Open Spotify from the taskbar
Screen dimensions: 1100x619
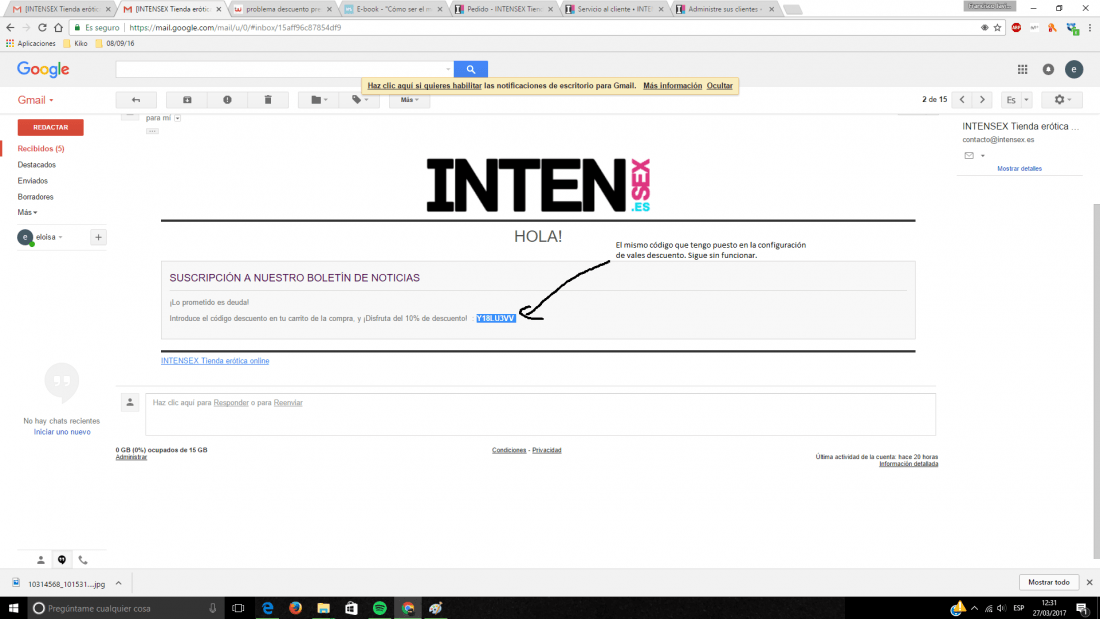(x=380, y=608)
